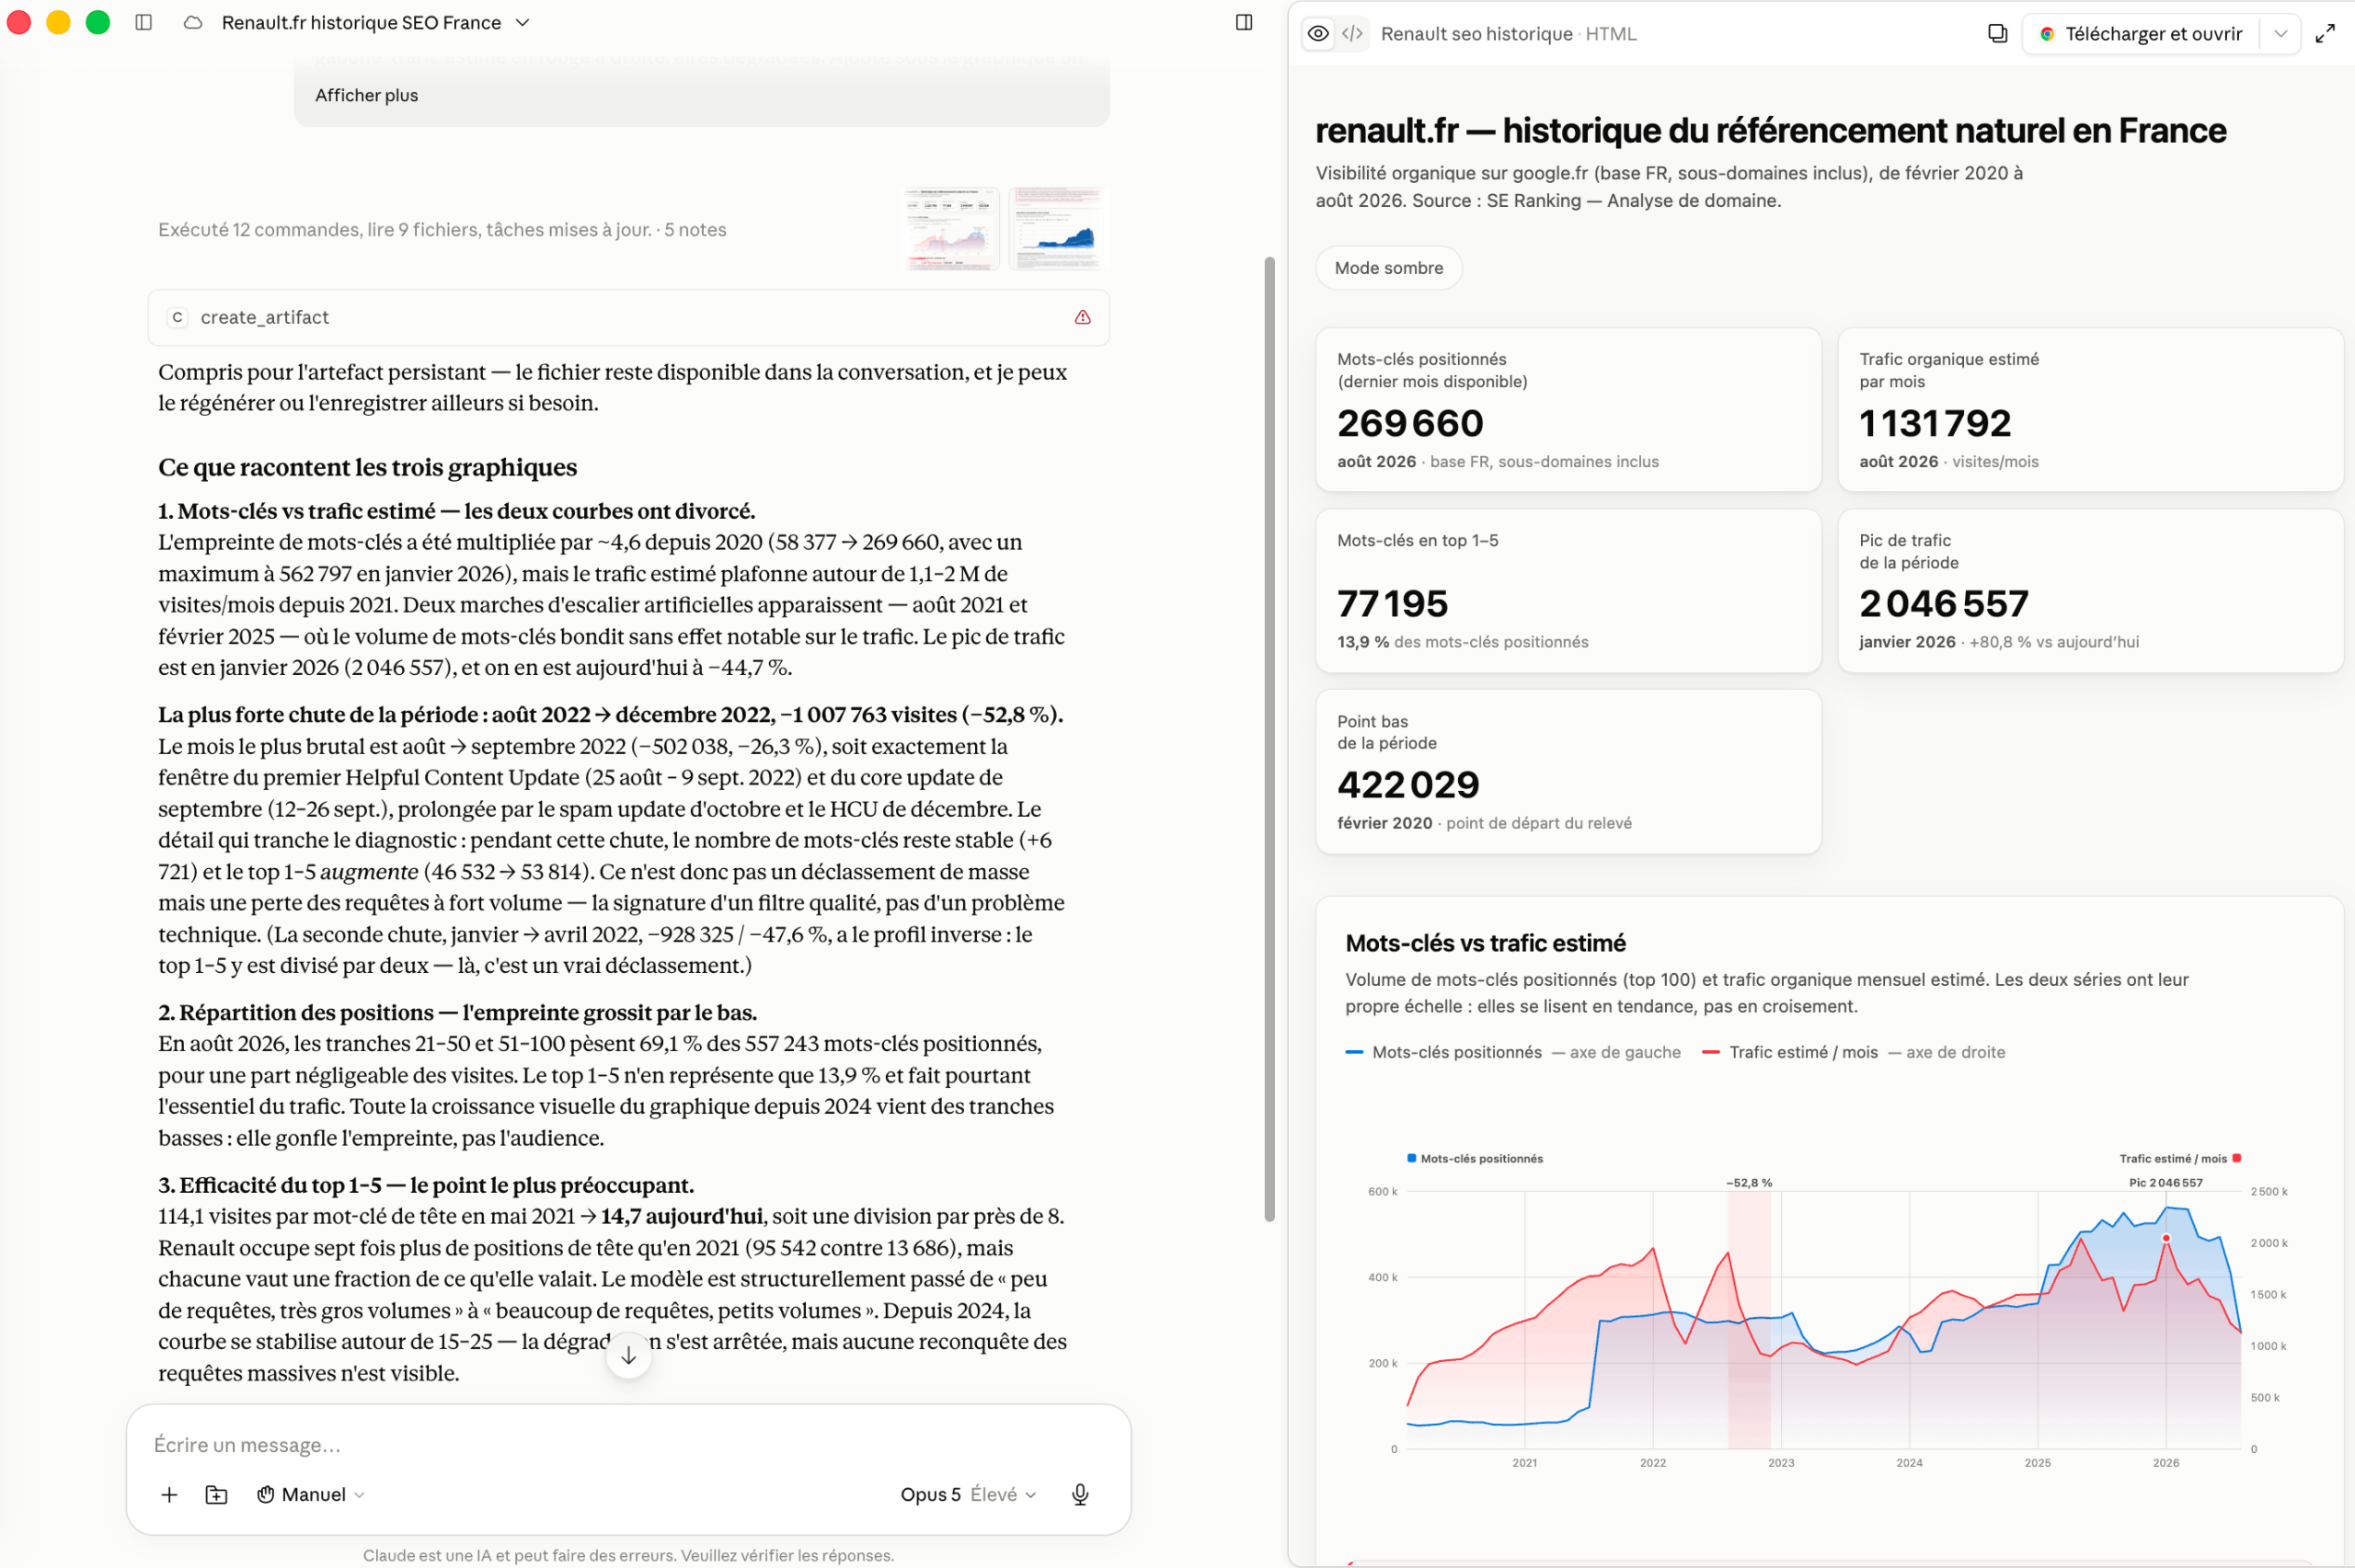The image size is (2355, 1568).
Task: Click the red Trafic estimé legend swatch
Action: tap(1710, 1052)
